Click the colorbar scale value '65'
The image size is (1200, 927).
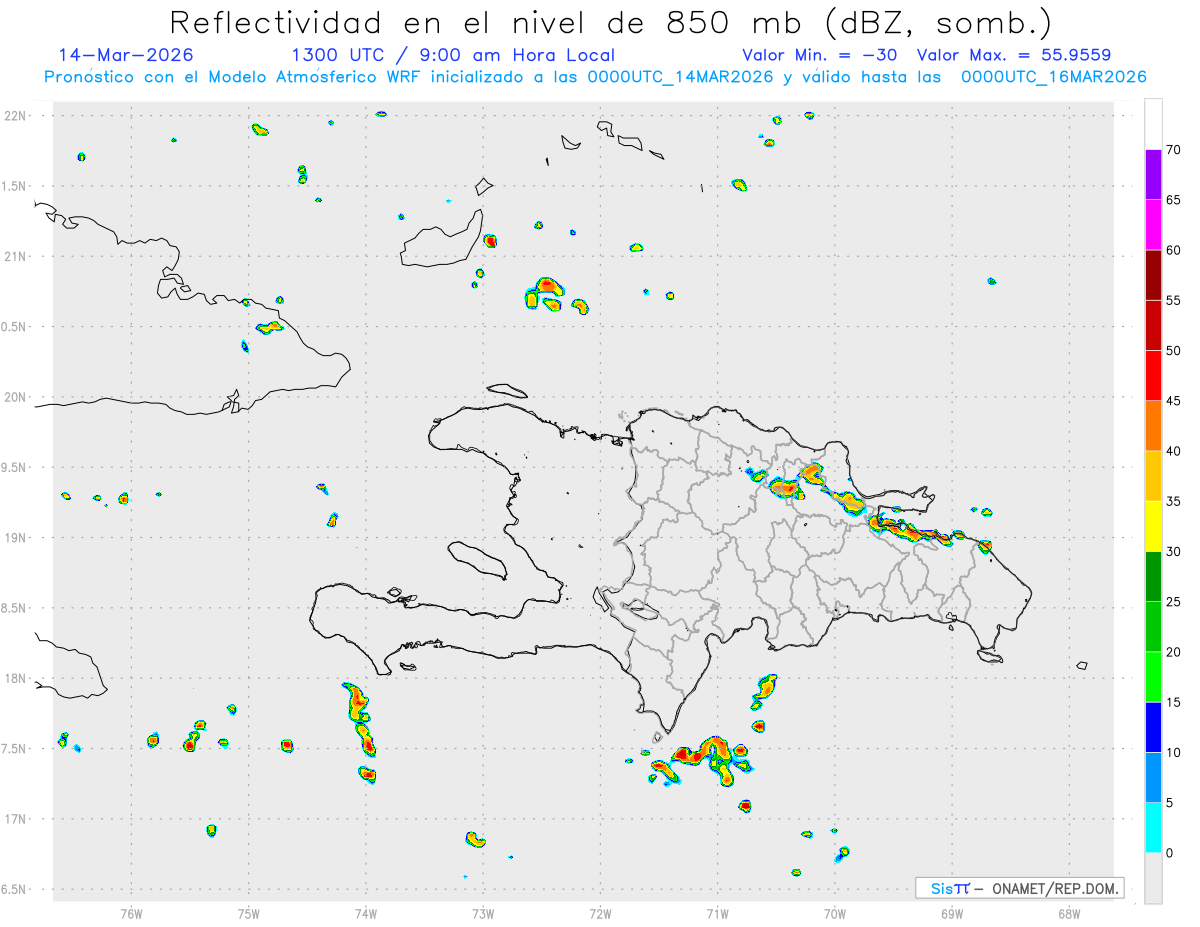click(x=1174, y=200)
